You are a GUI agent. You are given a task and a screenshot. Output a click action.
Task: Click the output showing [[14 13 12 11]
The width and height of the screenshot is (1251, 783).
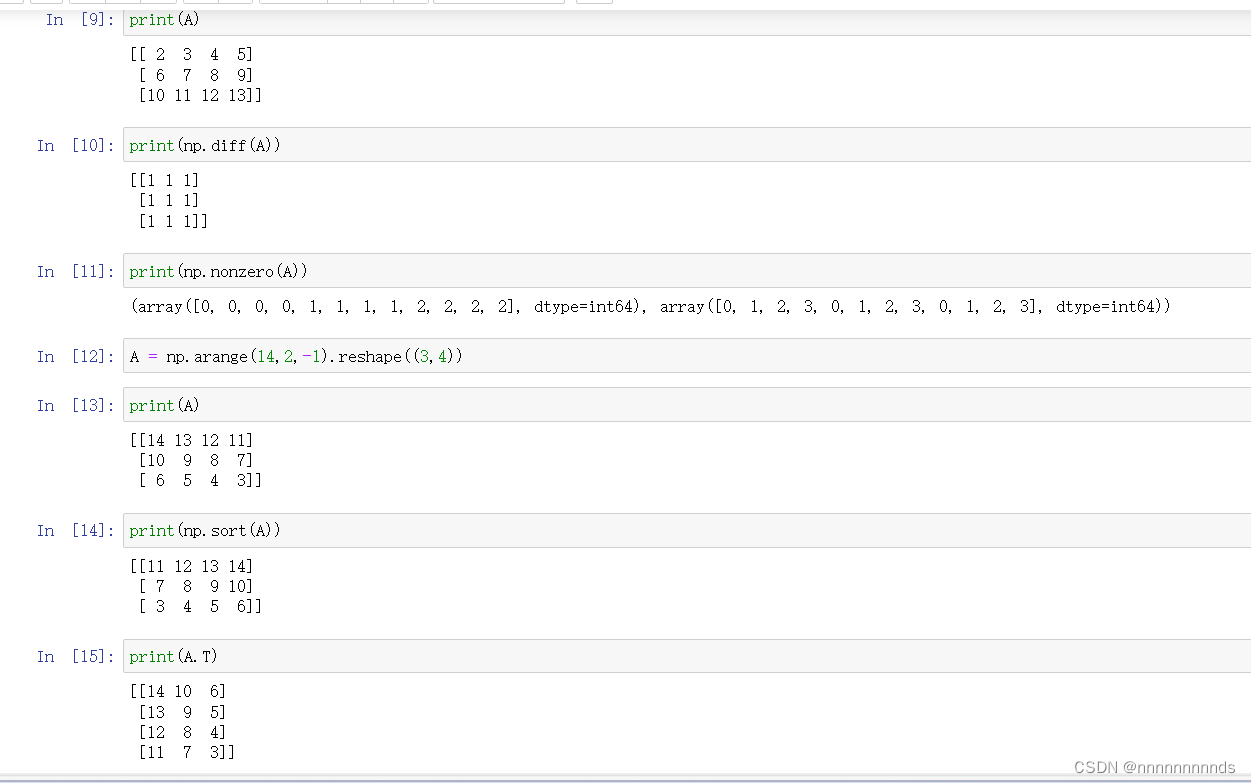tap(193, 460)
